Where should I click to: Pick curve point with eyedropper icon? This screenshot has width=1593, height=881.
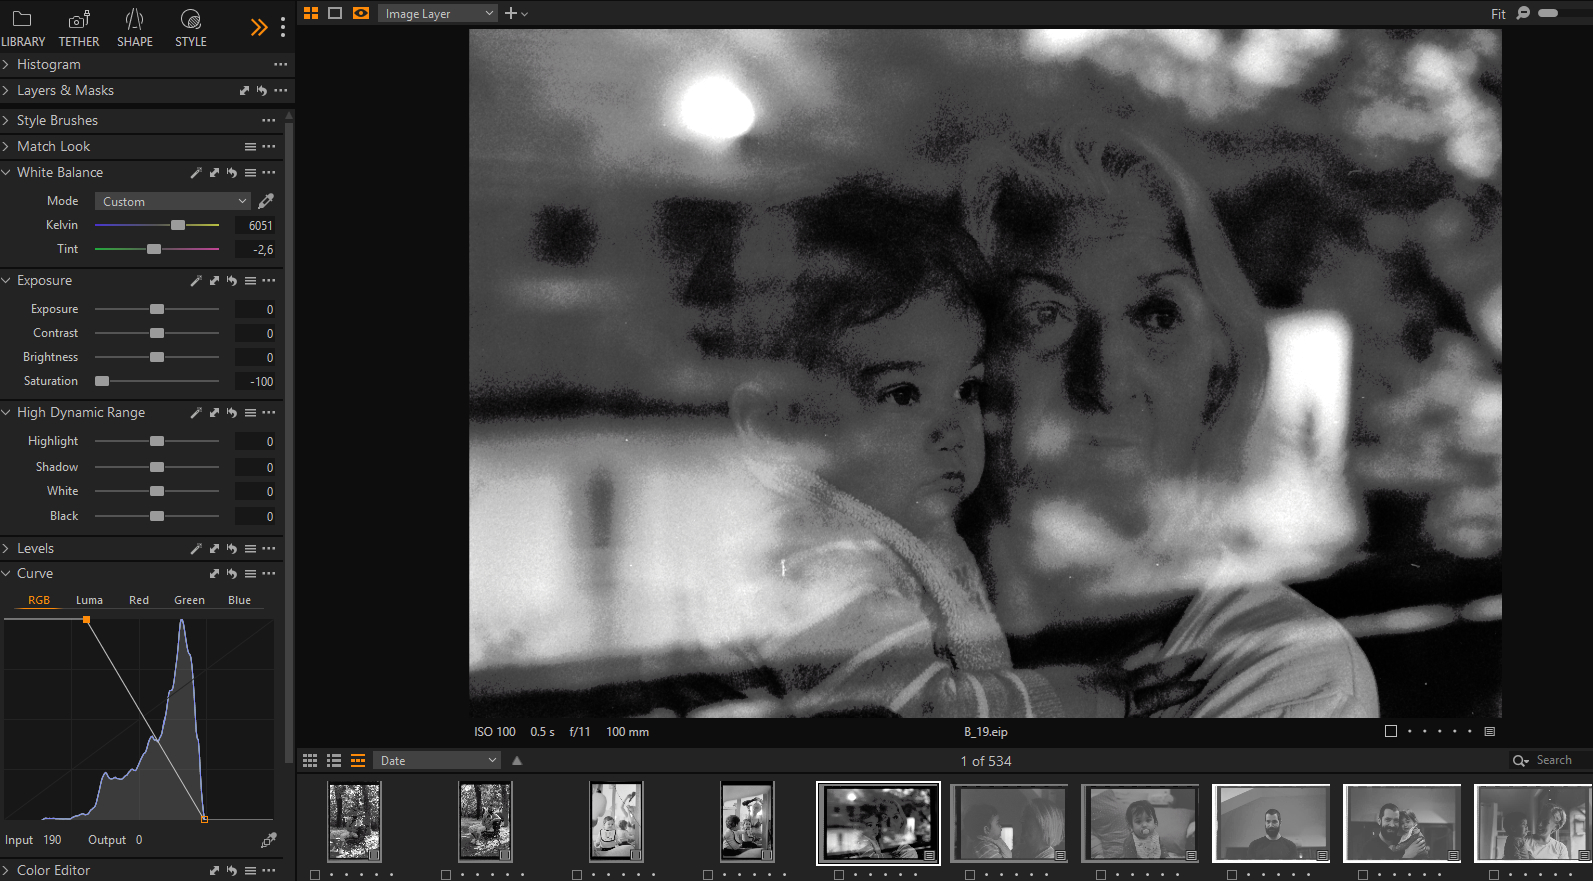268,840
